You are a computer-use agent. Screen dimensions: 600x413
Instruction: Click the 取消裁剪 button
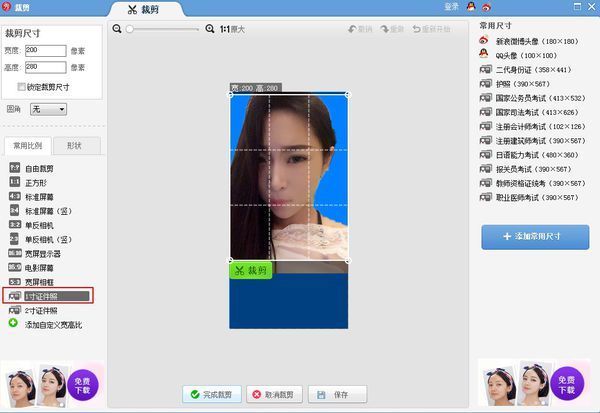pyautogui.click(x=273, y=395)
